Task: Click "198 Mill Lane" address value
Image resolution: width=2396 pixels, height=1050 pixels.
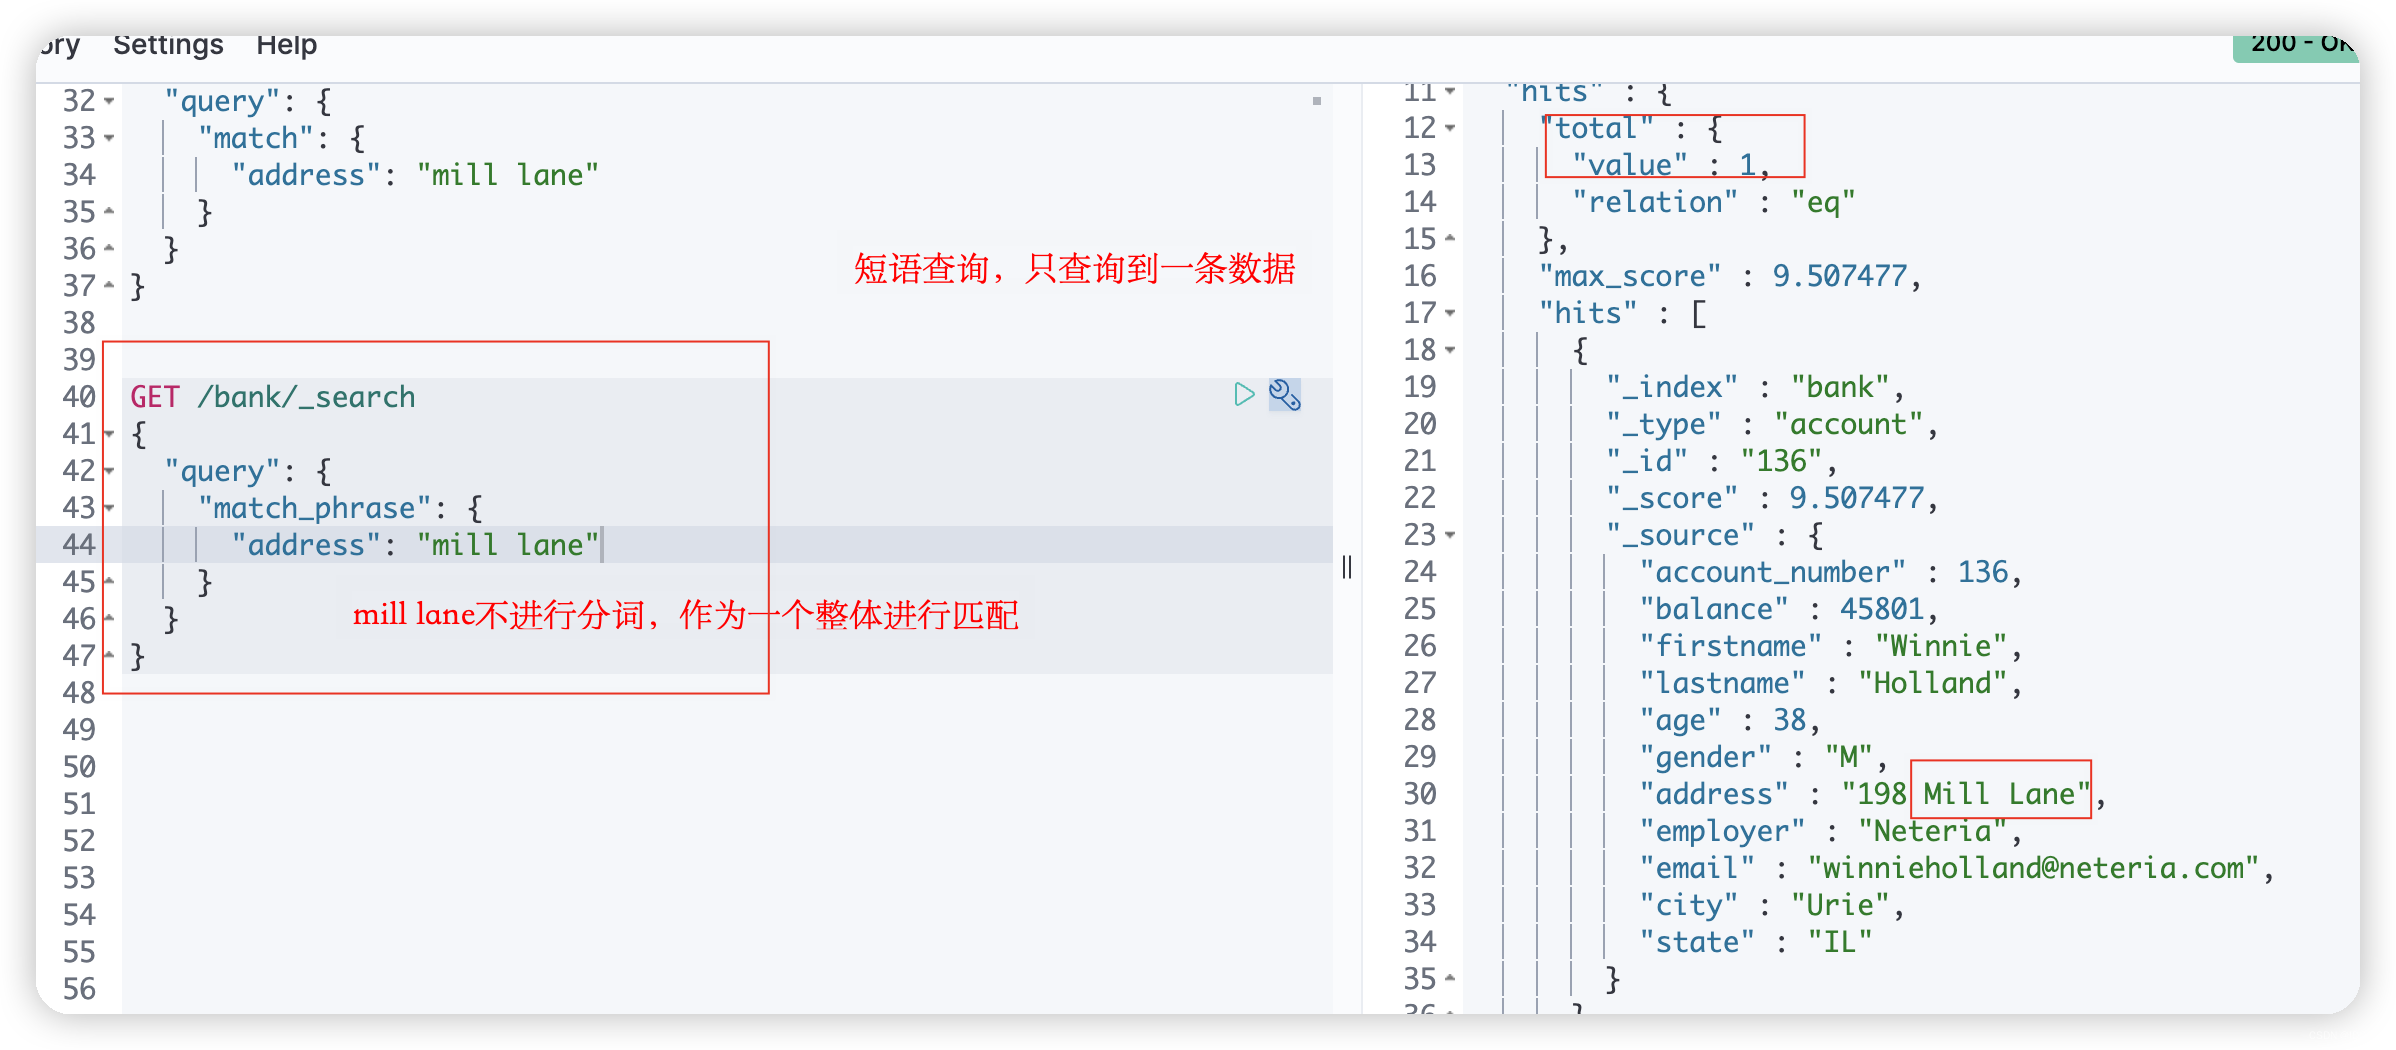Action: tap(1965, 794)
